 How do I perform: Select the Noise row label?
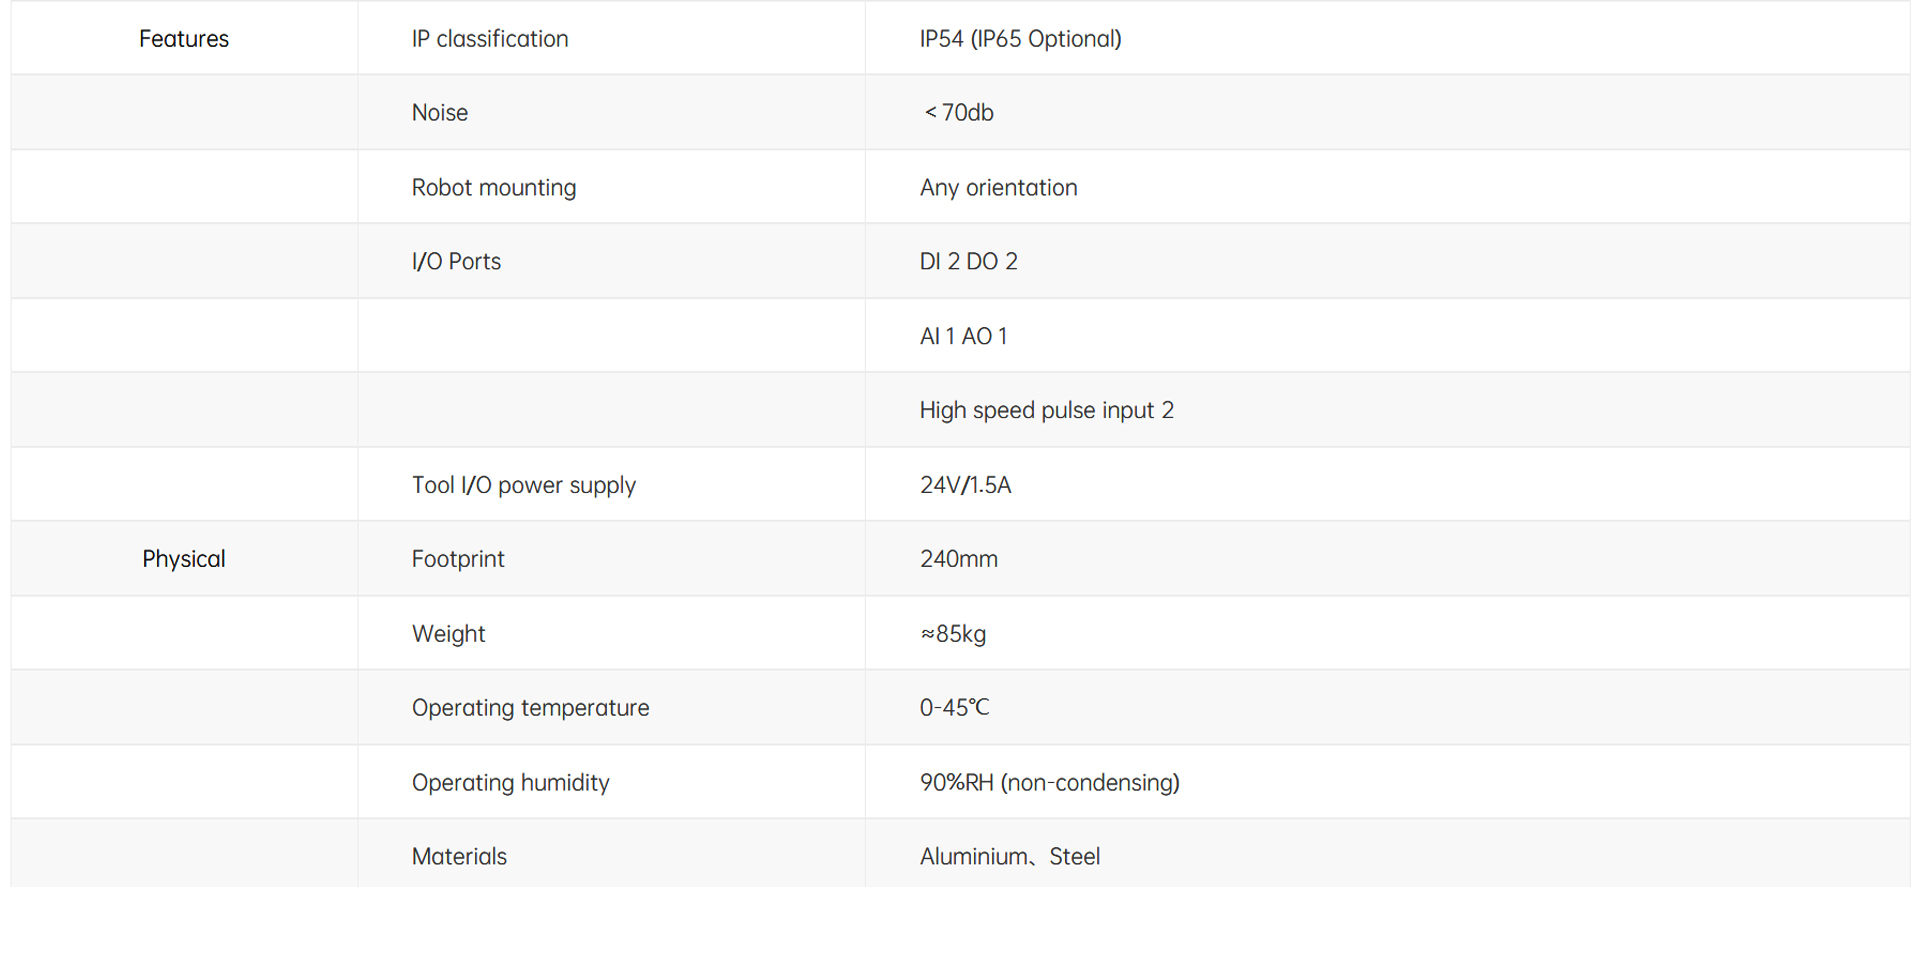(x=440, y=113)
